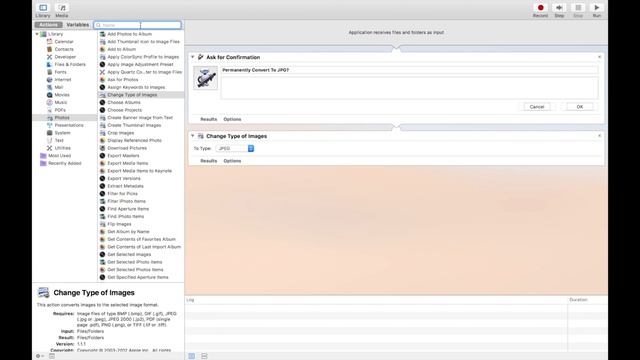
Task: Open the To Type JPEG dropdown
Action: pyautogui.click(x=235, y=149)
